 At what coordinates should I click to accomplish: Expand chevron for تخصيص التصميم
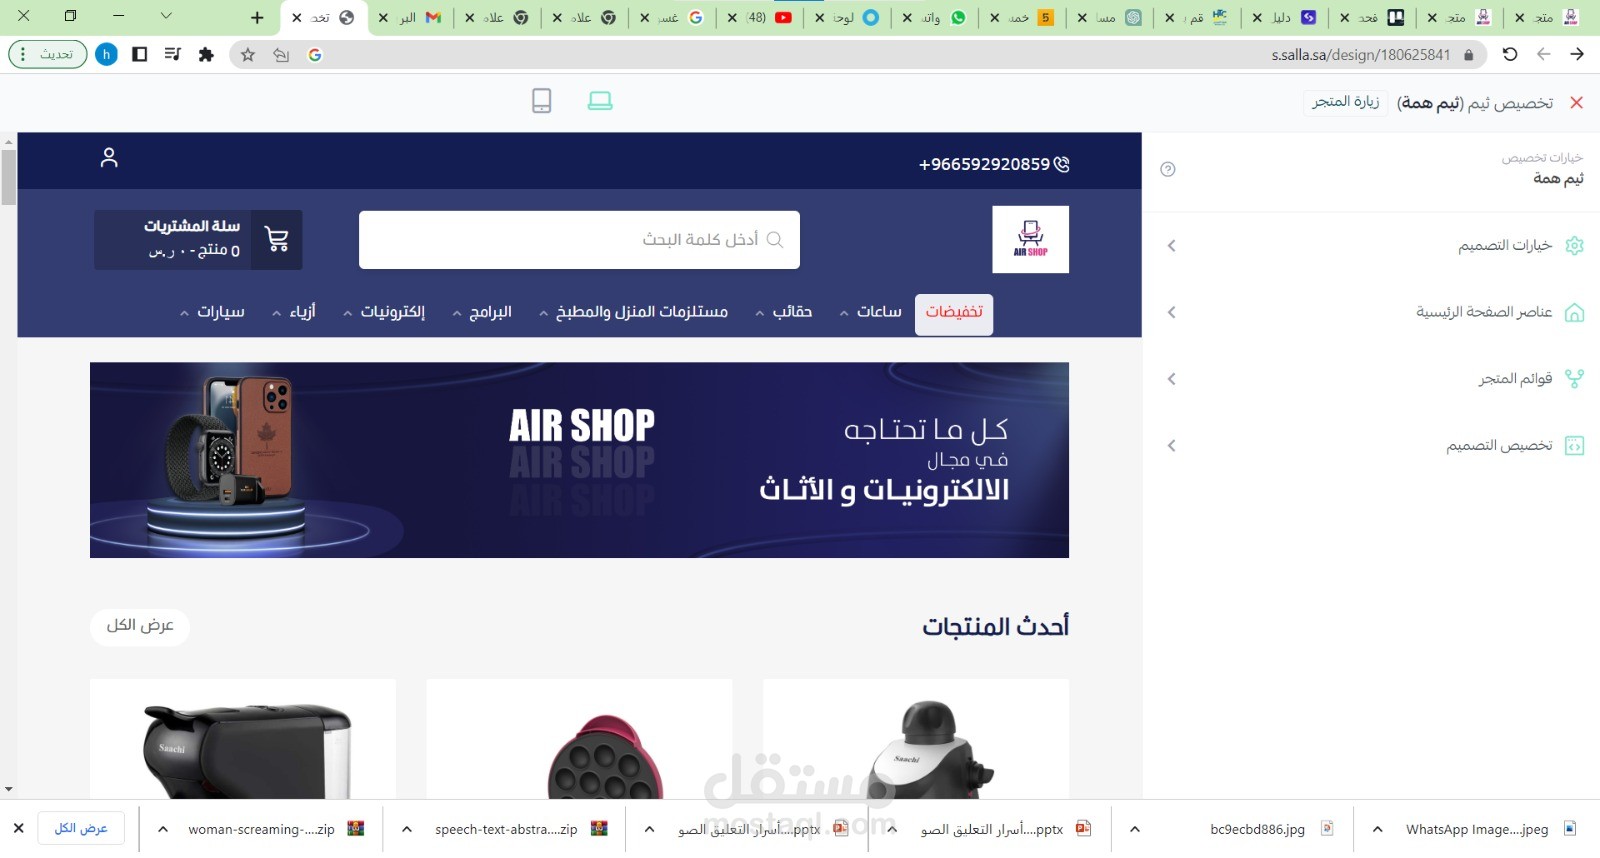click(x=1171, y=446)
